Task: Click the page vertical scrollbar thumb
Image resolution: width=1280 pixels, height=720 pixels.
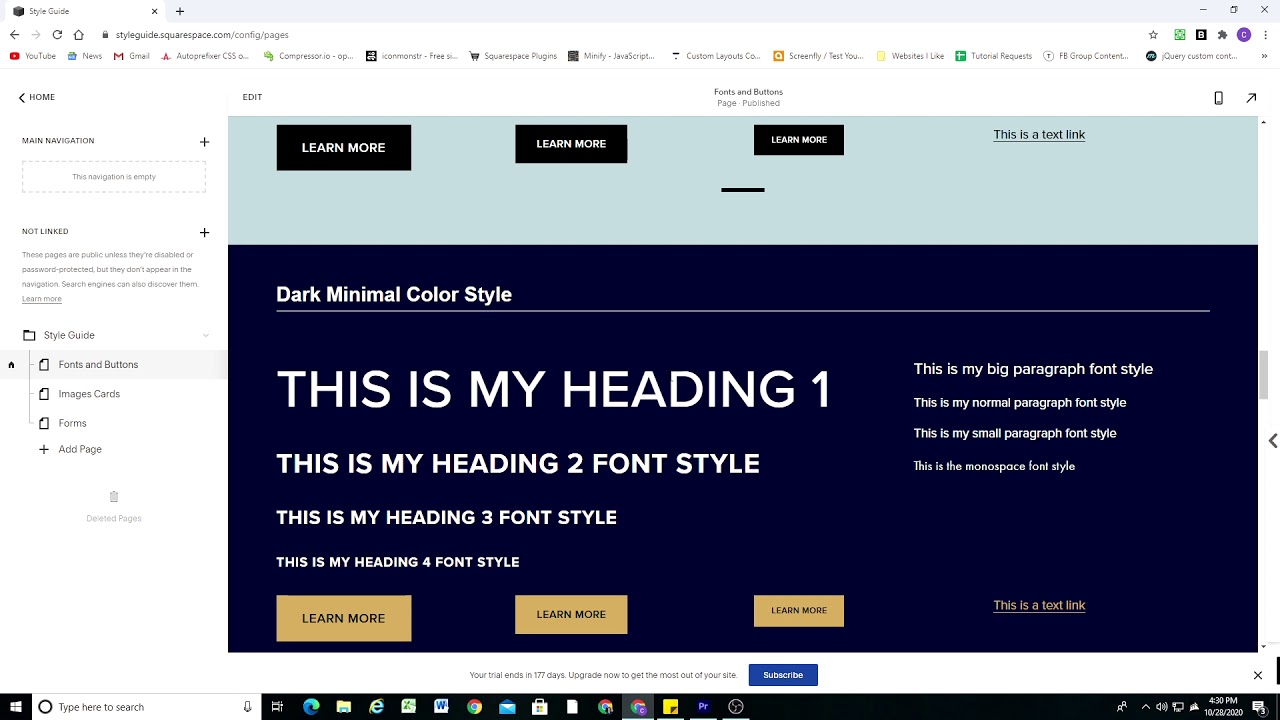Action: point(1264,375)
